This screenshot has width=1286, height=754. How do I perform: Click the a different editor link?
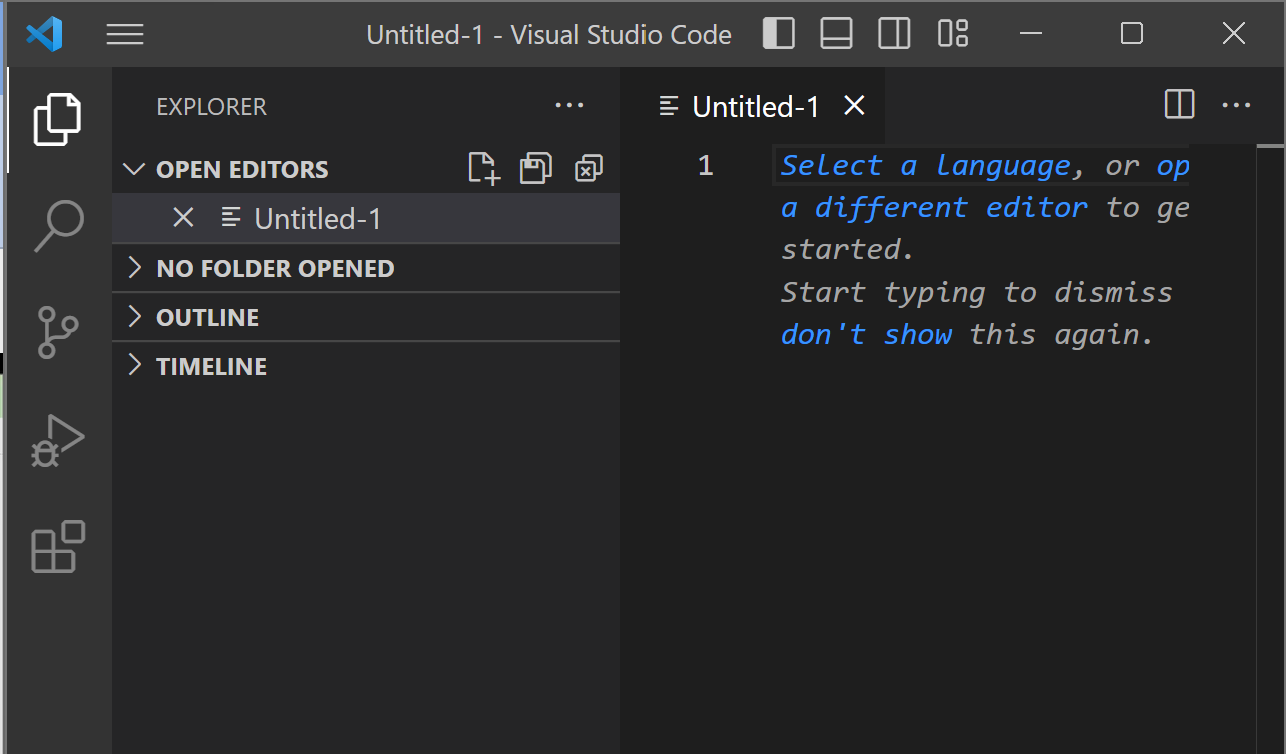pos(934,207)
